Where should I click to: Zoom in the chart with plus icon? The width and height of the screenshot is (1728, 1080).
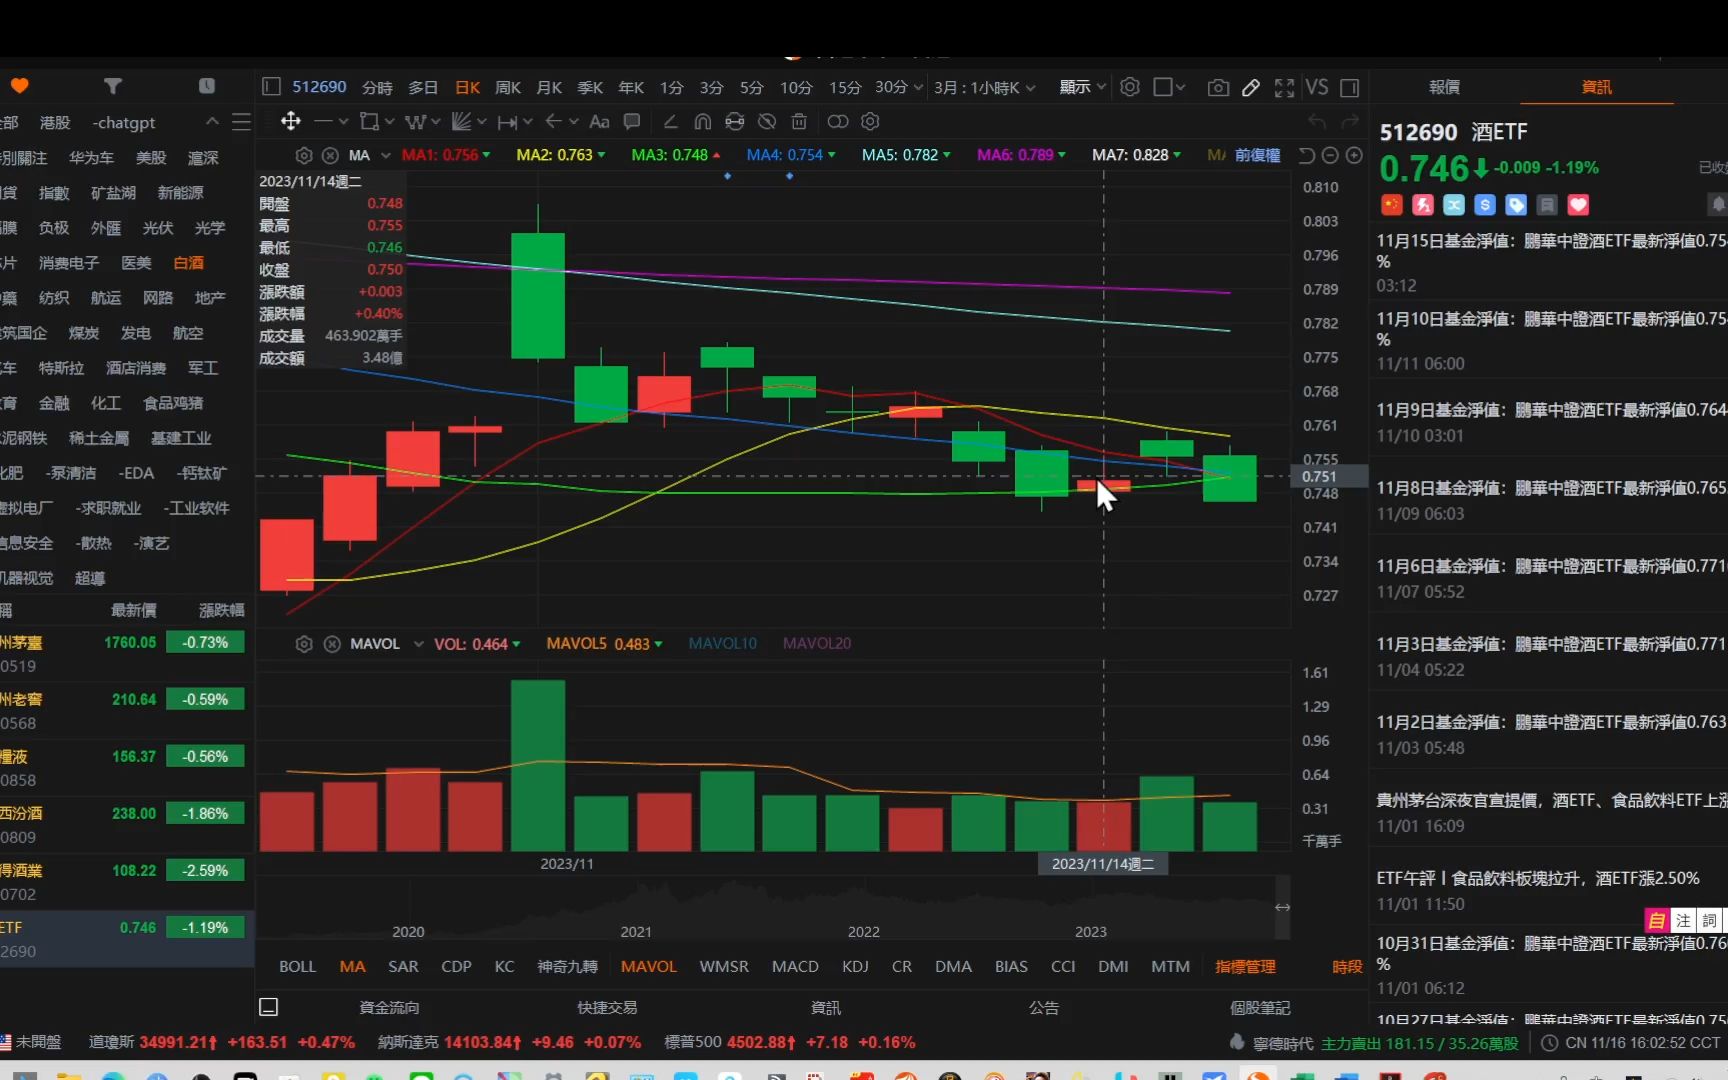pyautogui.click(x=1354, y=155)
